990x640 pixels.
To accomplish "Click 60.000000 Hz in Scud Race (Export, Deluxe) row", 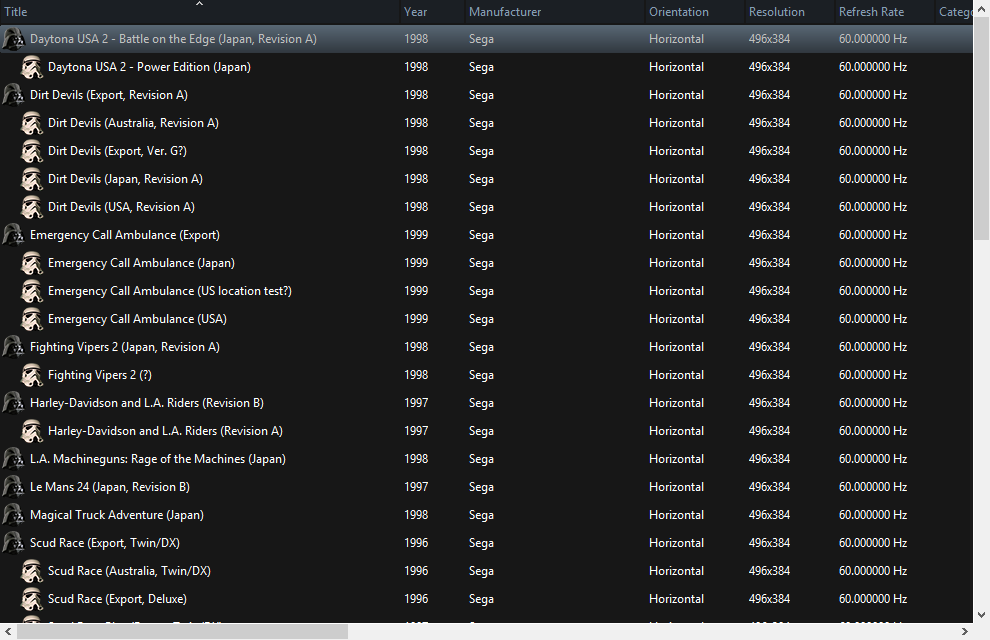I will click(x=873, y=599).
